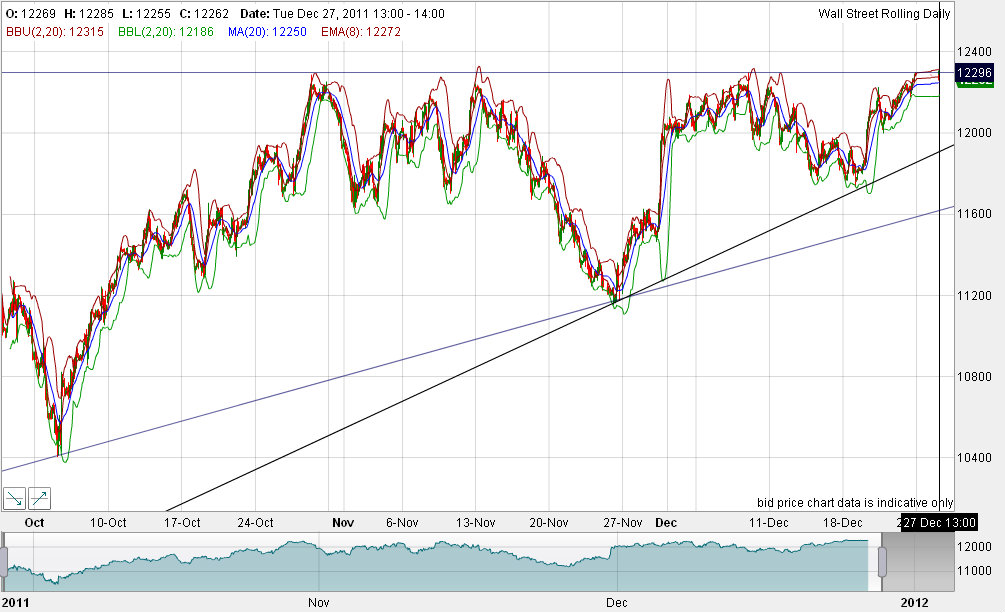Expand the 27 Dec 13:00 timestamp marker

click(940, 522)
